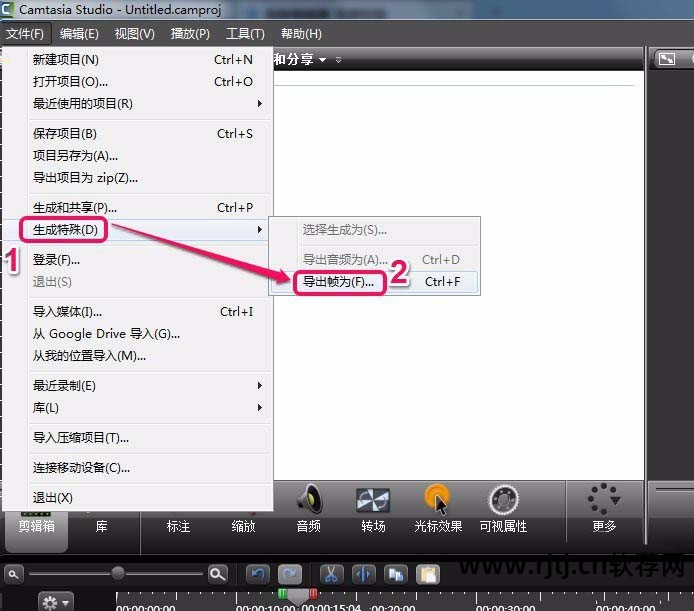
Task: Open the 工具(T) menu
Action: point(245,34)
